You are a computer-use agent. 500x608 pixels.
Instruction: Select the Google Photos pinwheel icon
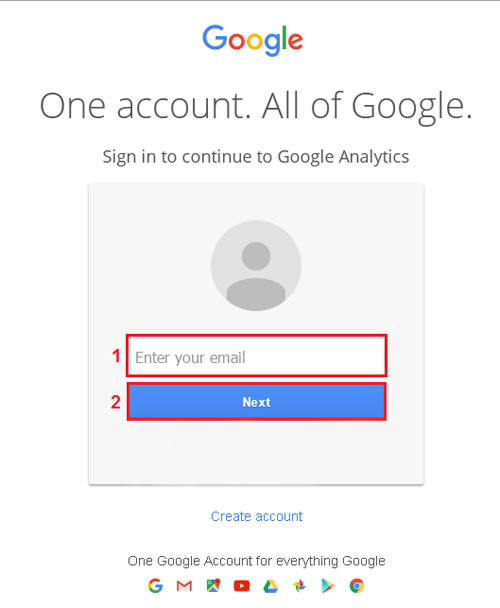(x=299, y=586)
